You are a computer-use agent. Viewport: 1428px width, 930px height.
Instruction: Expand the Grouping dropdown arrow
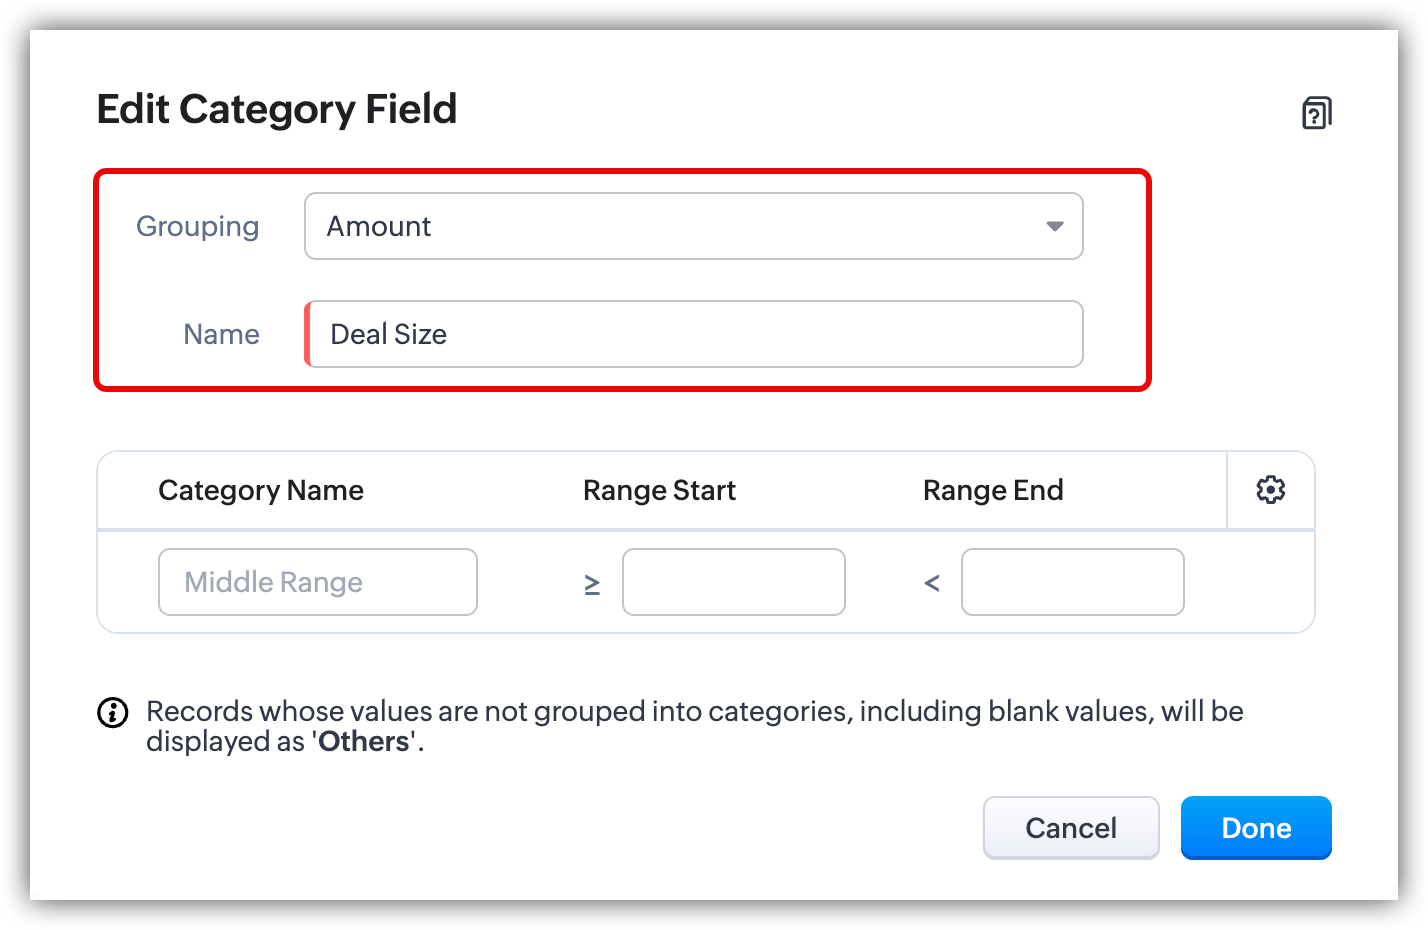pos(1054,226)
